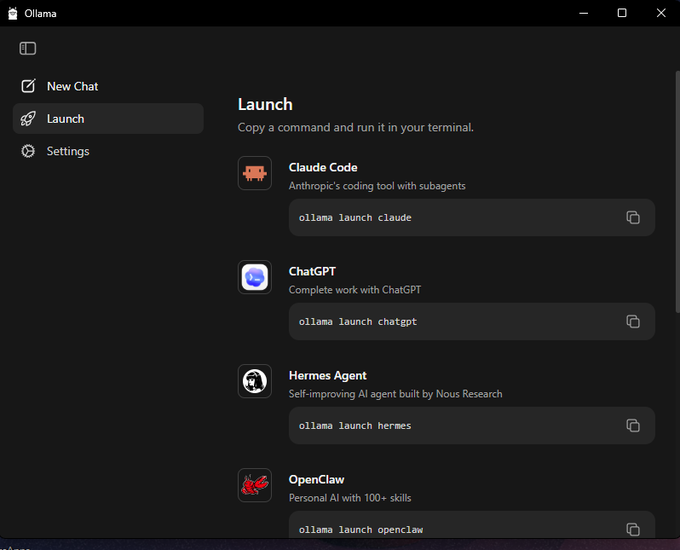Click the Settings gear icon

pos(28,151)
